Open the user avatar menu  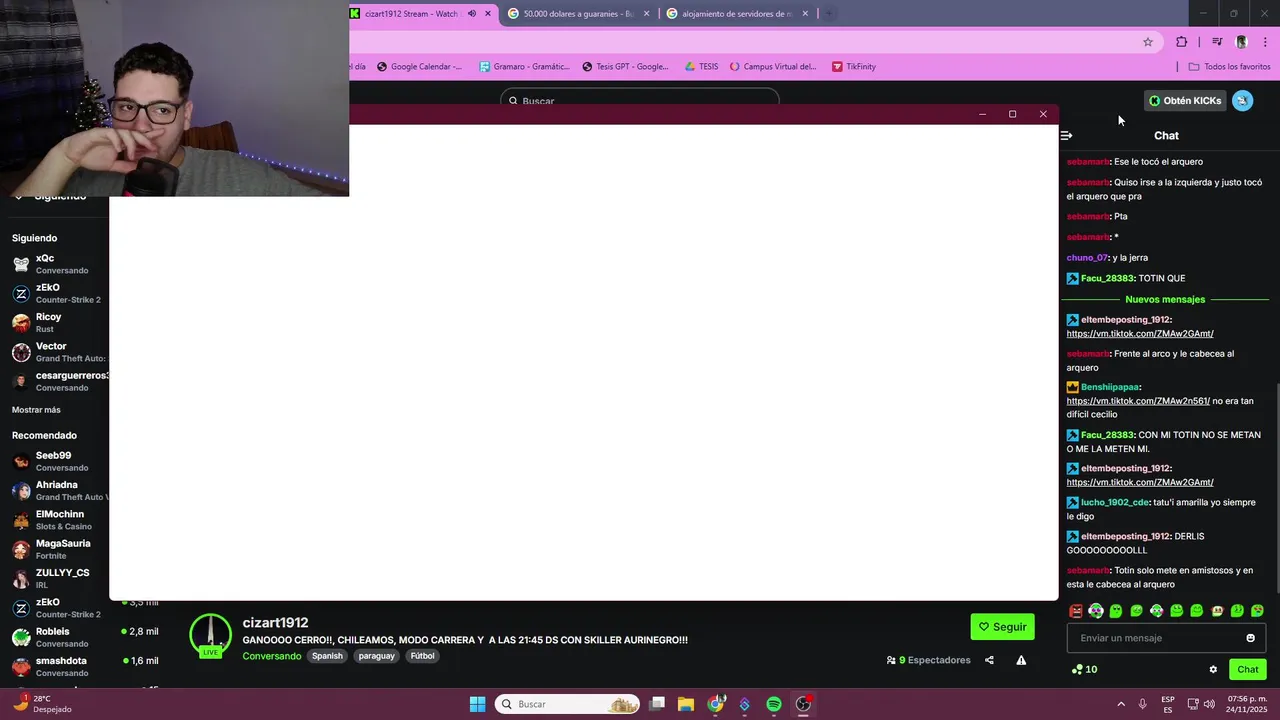click(1242, 100)
